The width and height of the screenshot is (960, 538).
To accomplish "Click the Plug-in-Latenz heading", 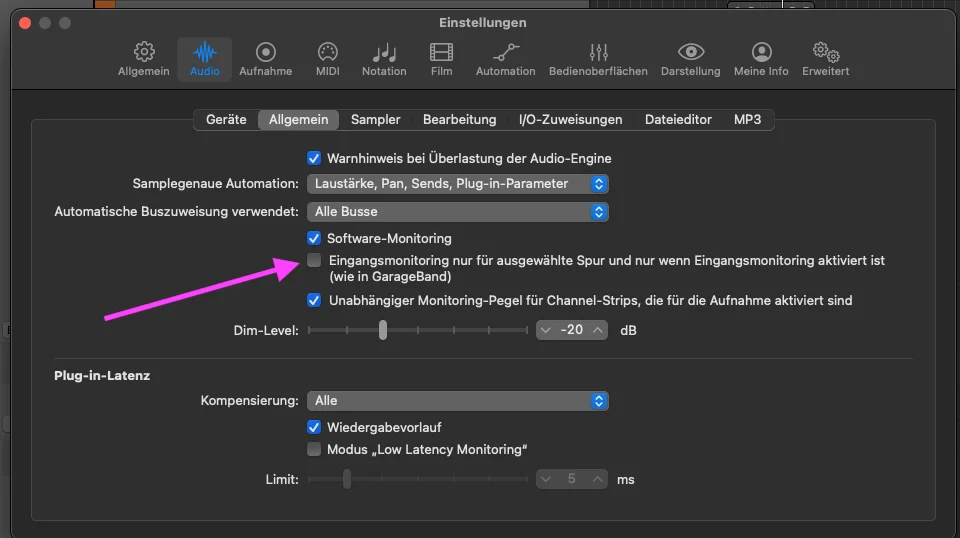I will (102, 376).
